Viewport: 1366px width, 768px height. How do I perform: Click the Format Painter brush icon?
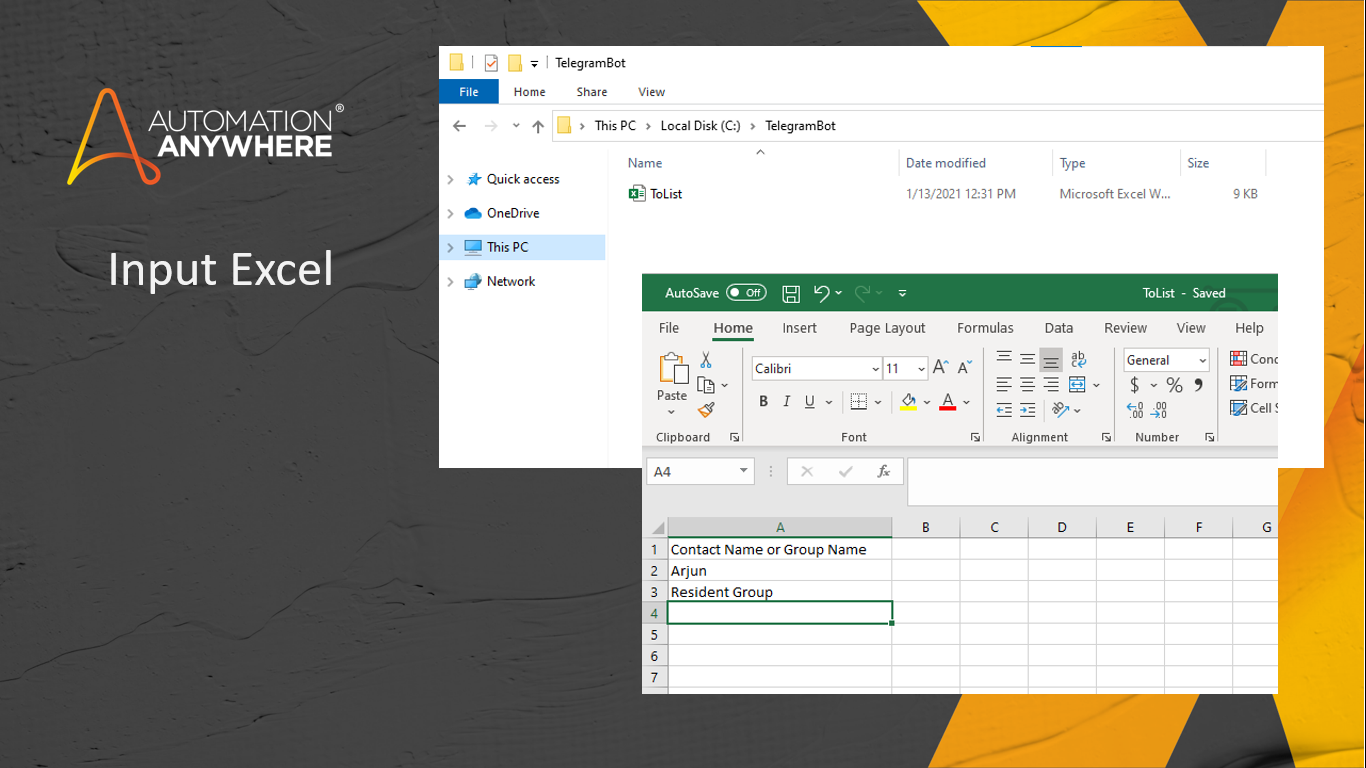pos(706,410)
